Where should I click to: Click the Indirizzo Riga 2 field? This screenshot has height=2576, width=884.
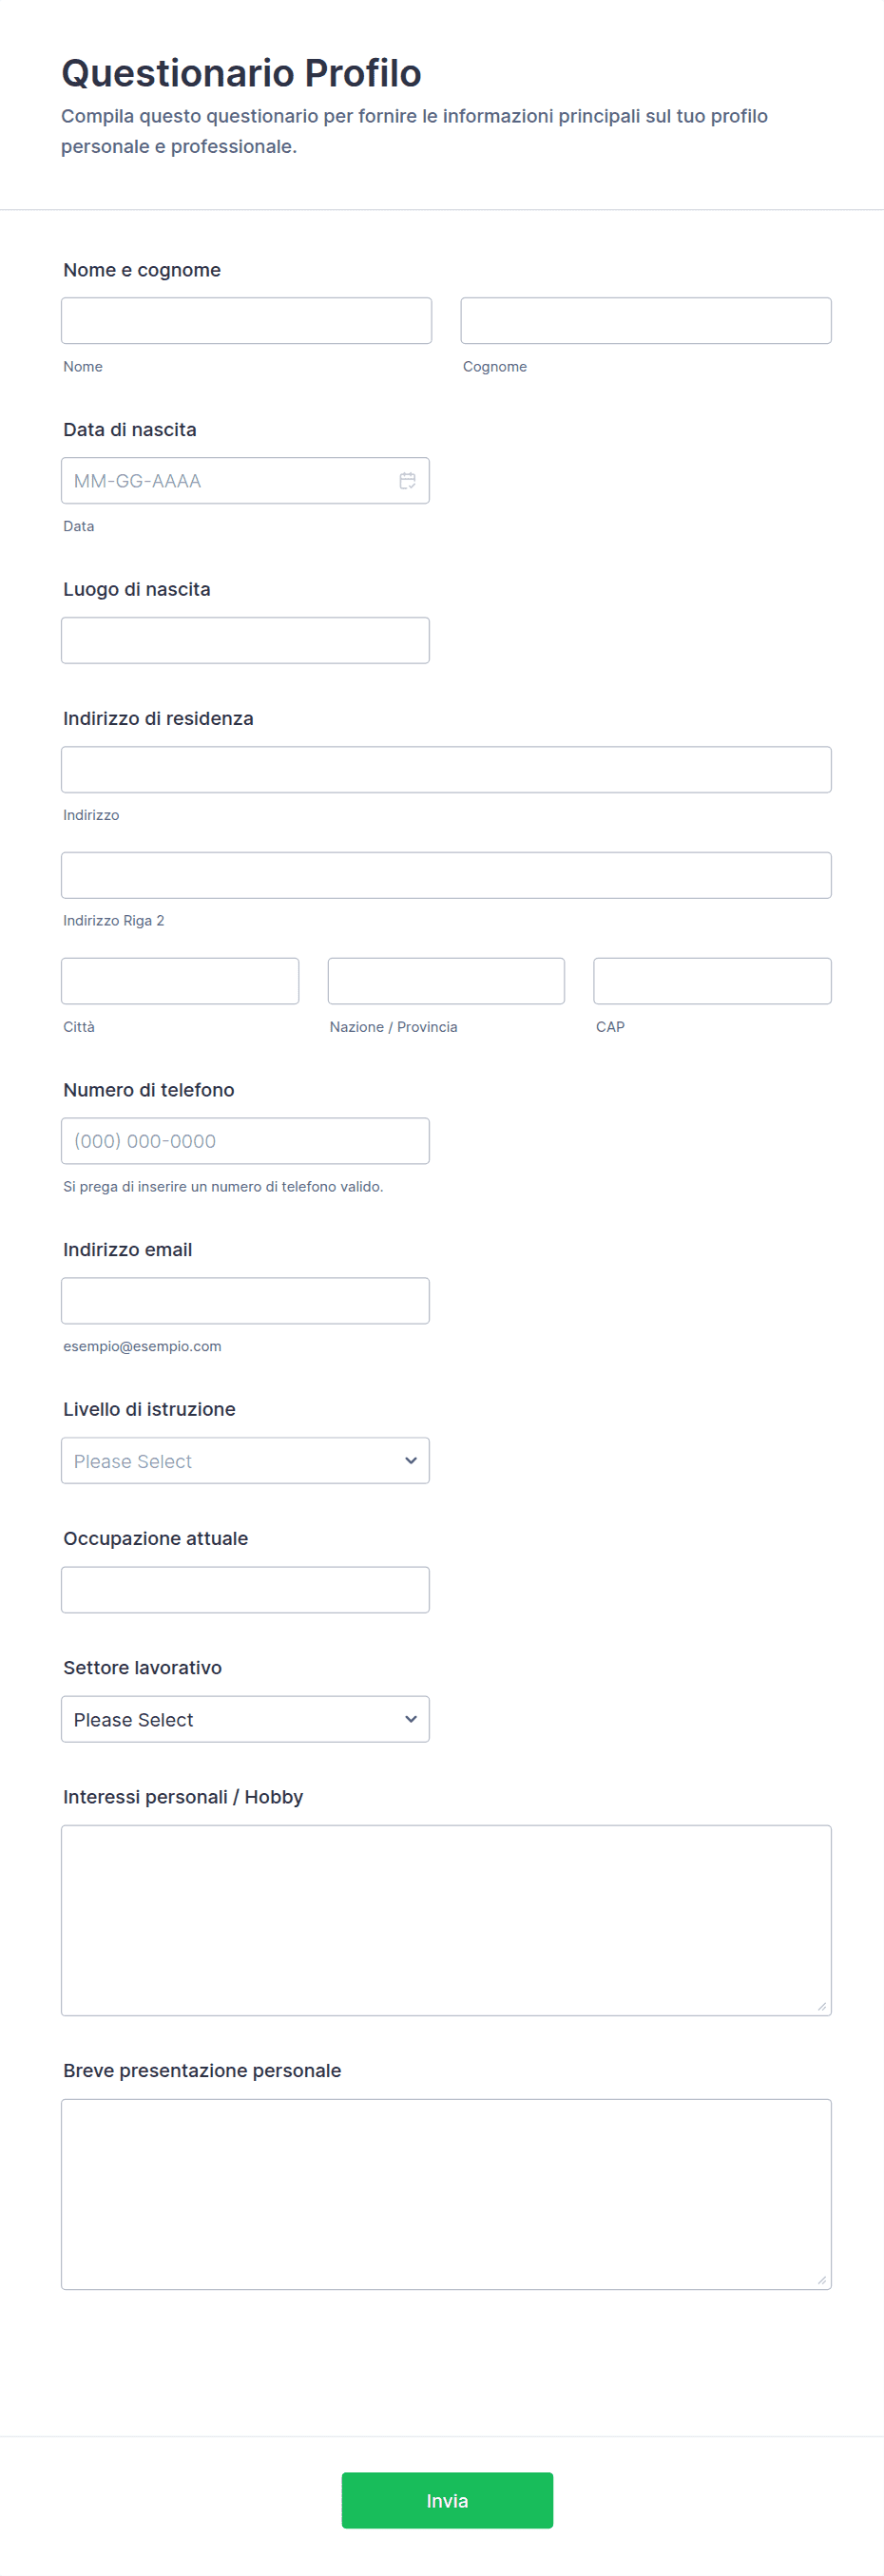coord(446,875)
